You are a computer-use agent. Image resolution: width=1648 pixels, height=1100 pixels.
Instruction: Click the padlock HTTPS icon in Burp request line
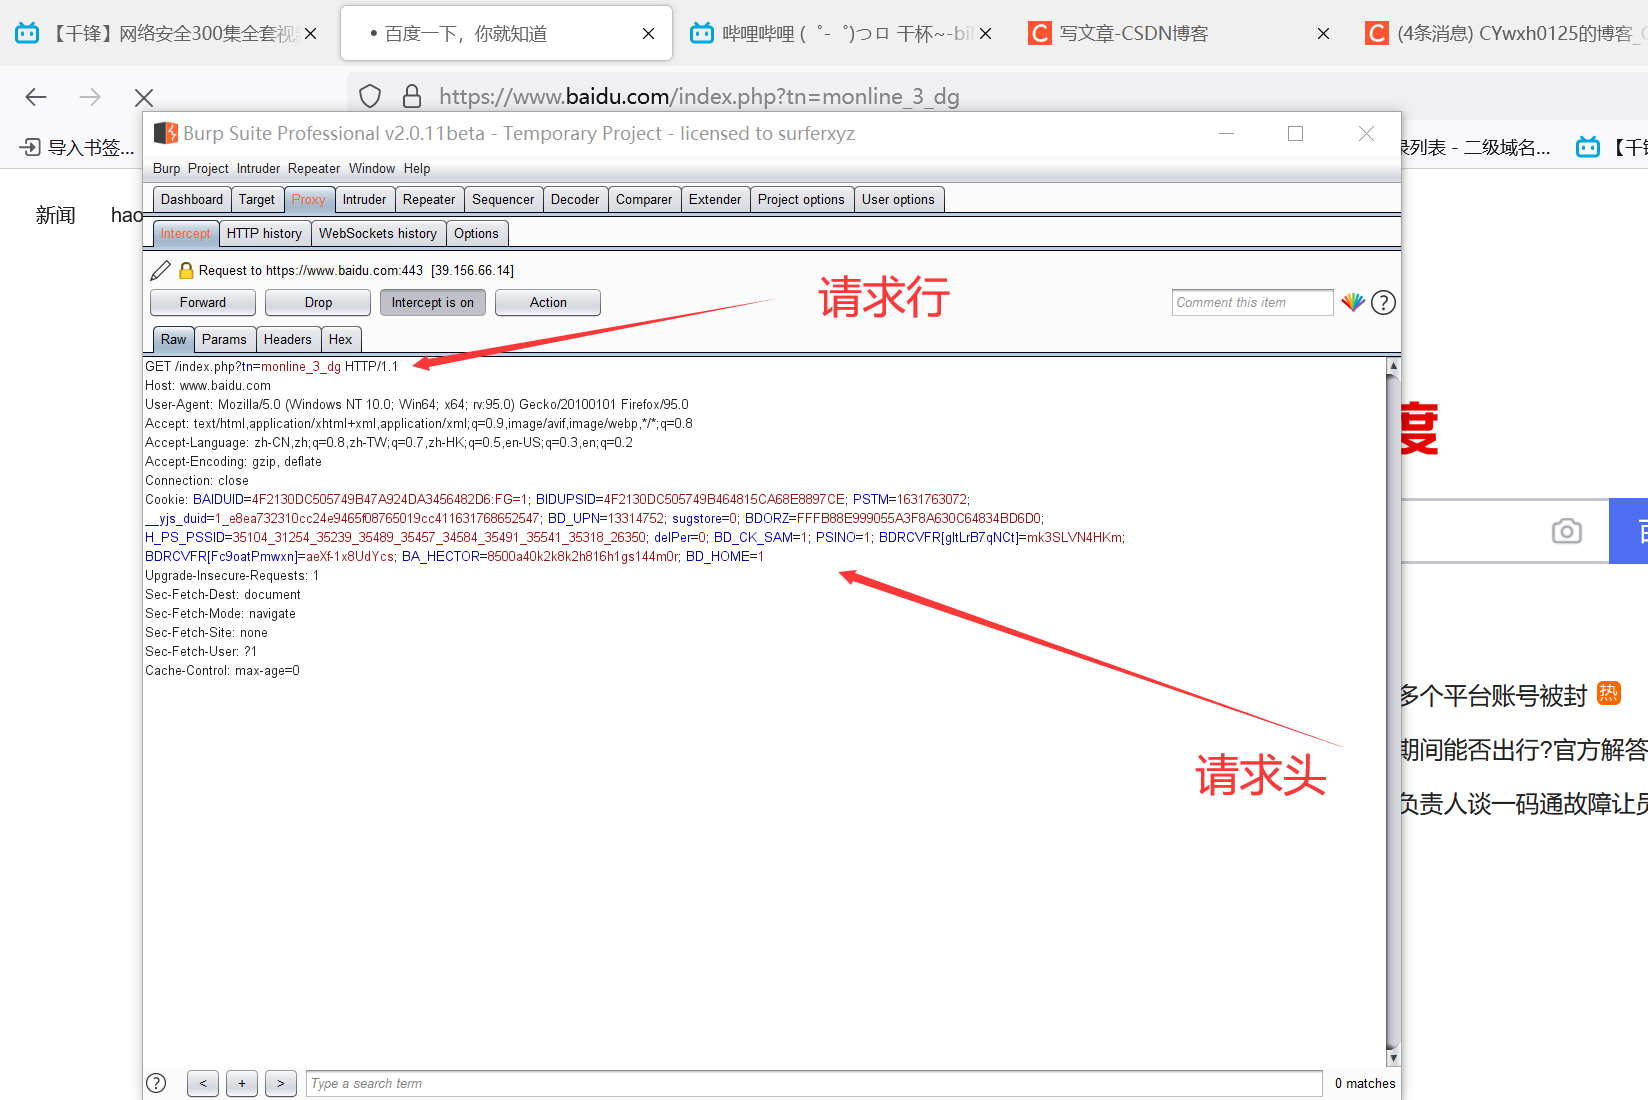tap(186, 270)
